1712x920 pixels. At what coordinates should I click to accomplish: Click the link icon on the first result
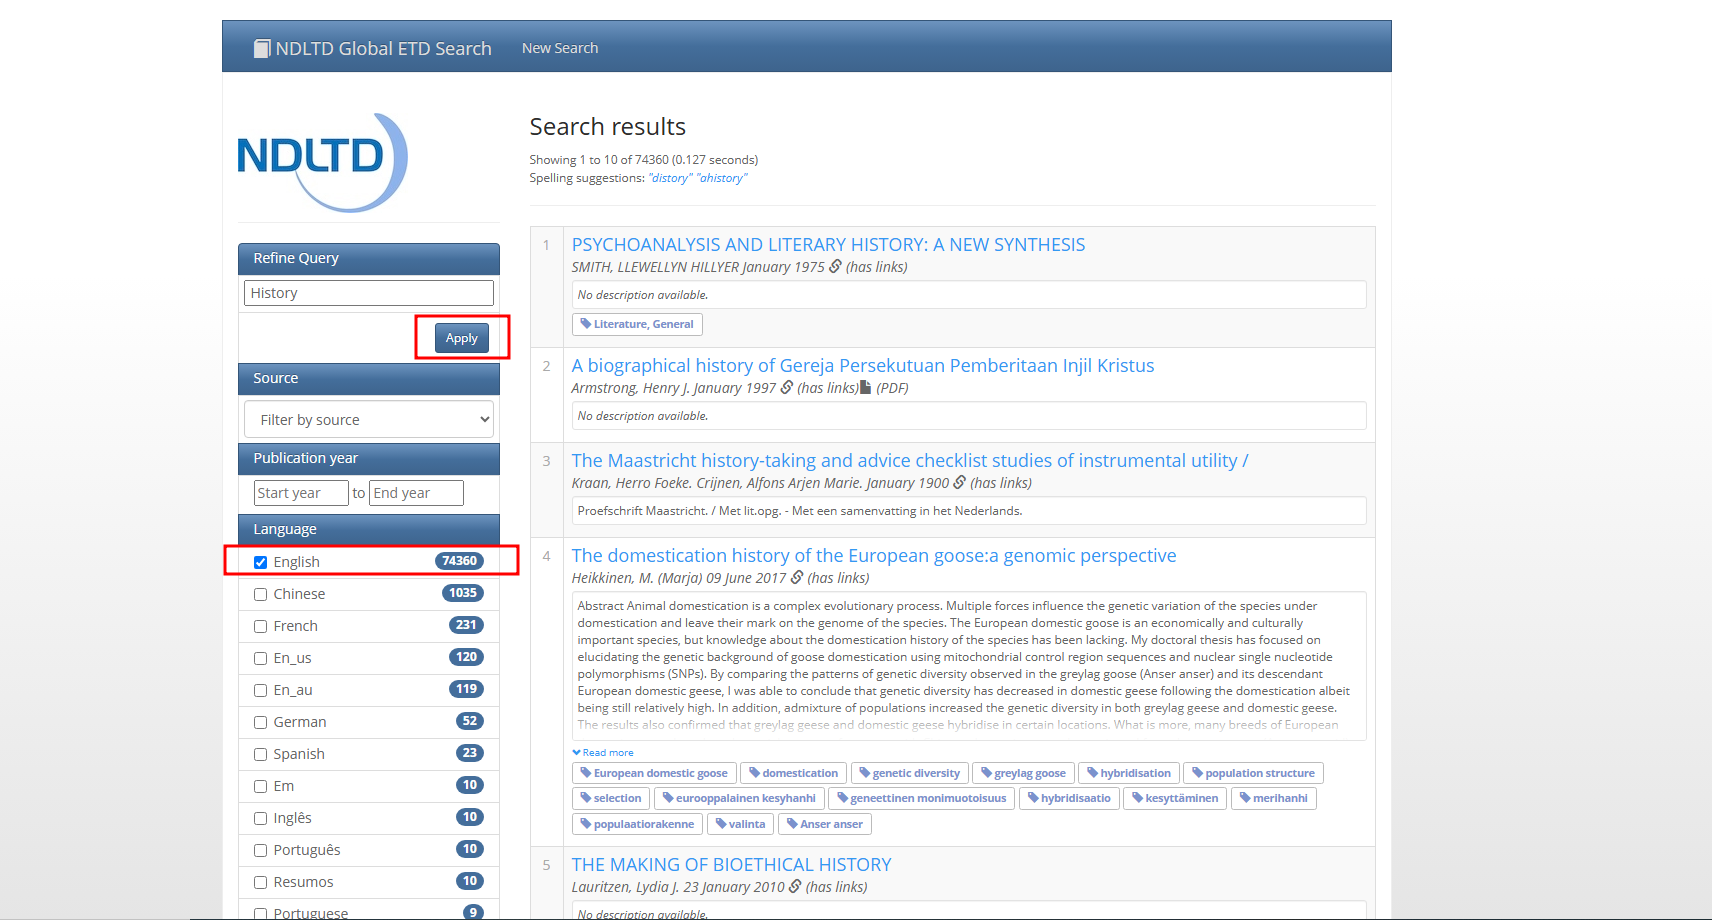click(x=835, y=267)
